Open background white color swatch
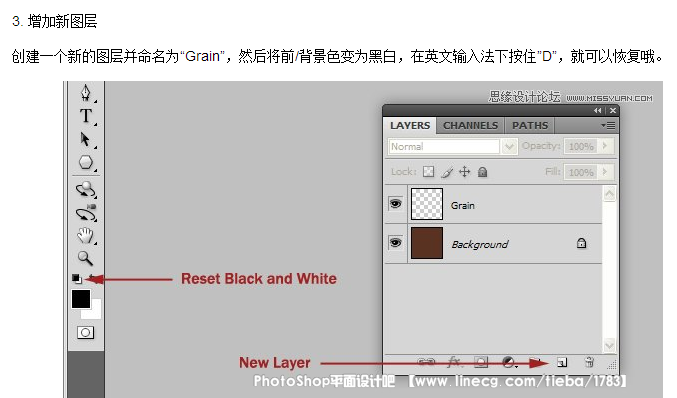The image size is (677, 398). click(96, 313)
